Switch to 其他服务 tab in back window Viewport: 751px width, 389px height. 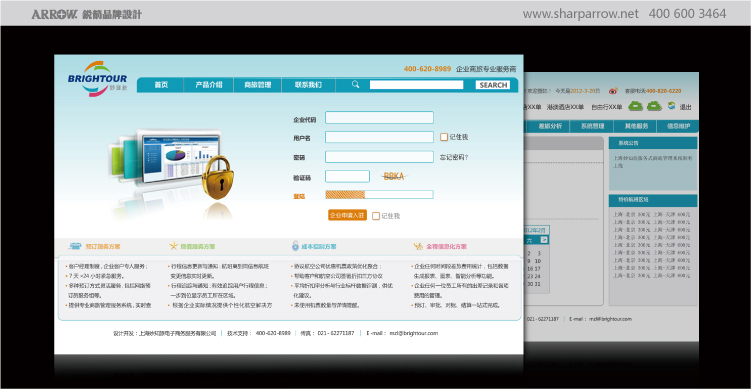click(x=636, y=126)
